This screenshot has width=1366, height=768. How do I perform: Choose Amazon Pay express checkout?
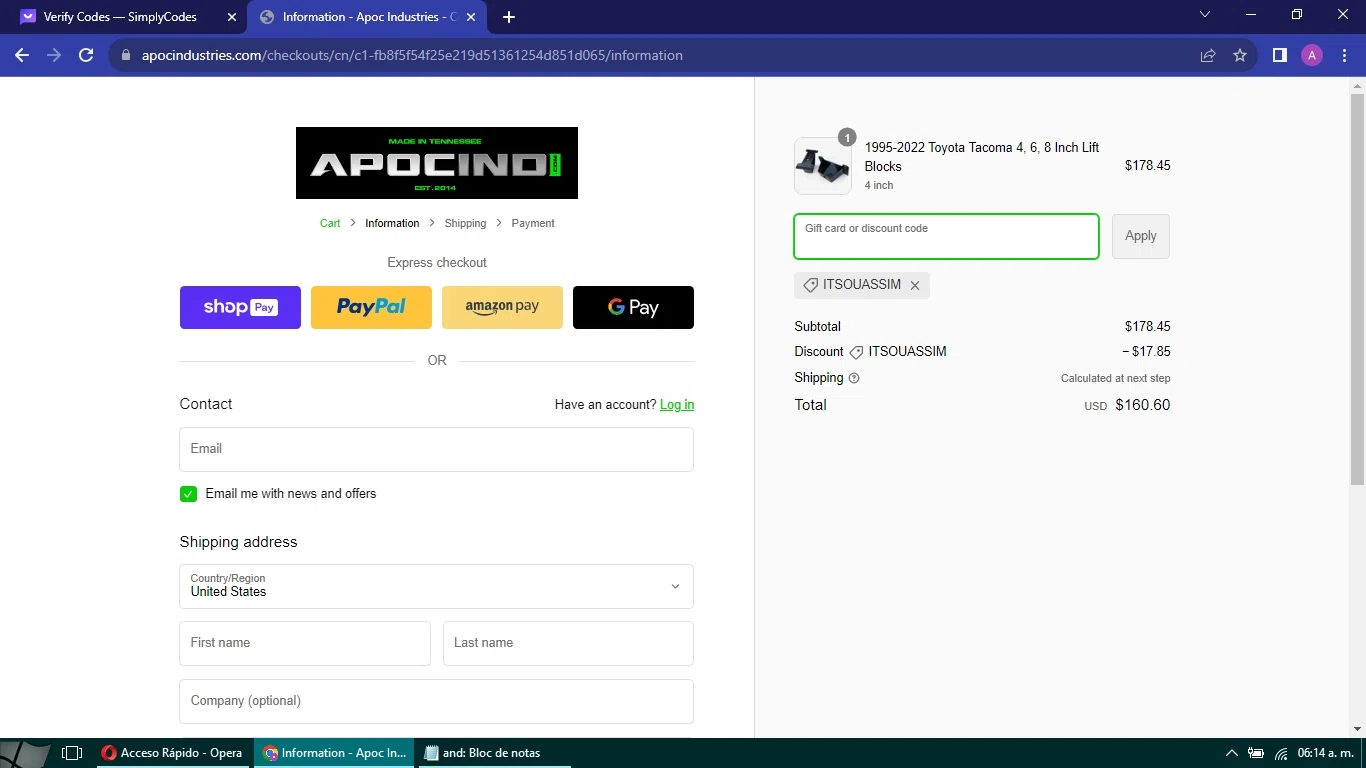pos(502,307)
